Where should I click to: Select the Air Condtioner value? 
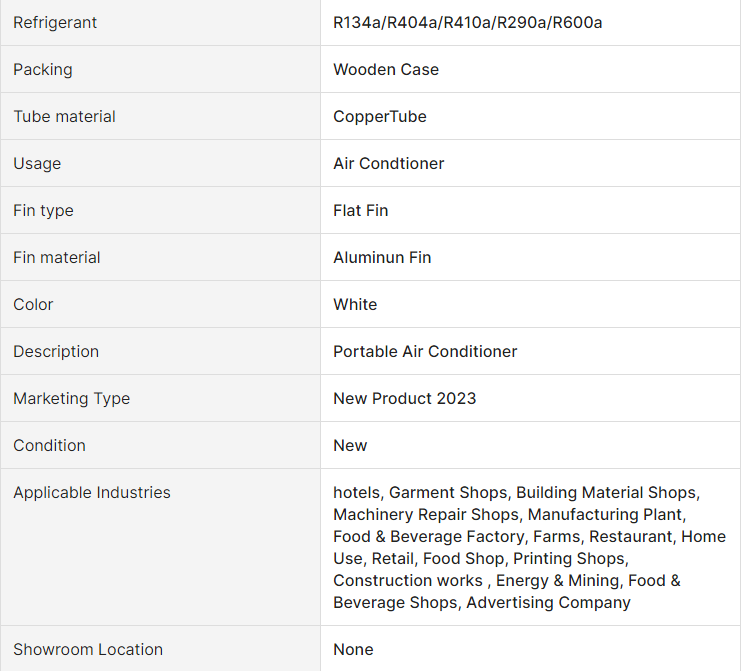tap(389, 163)
